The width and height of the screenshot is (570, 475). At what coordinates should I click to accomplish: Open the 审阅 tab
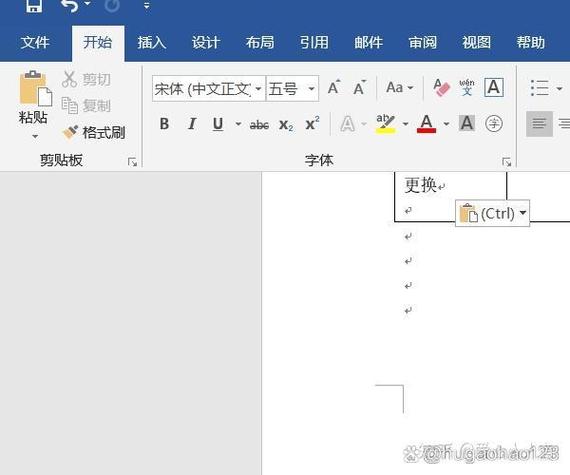tap(422, 43)
